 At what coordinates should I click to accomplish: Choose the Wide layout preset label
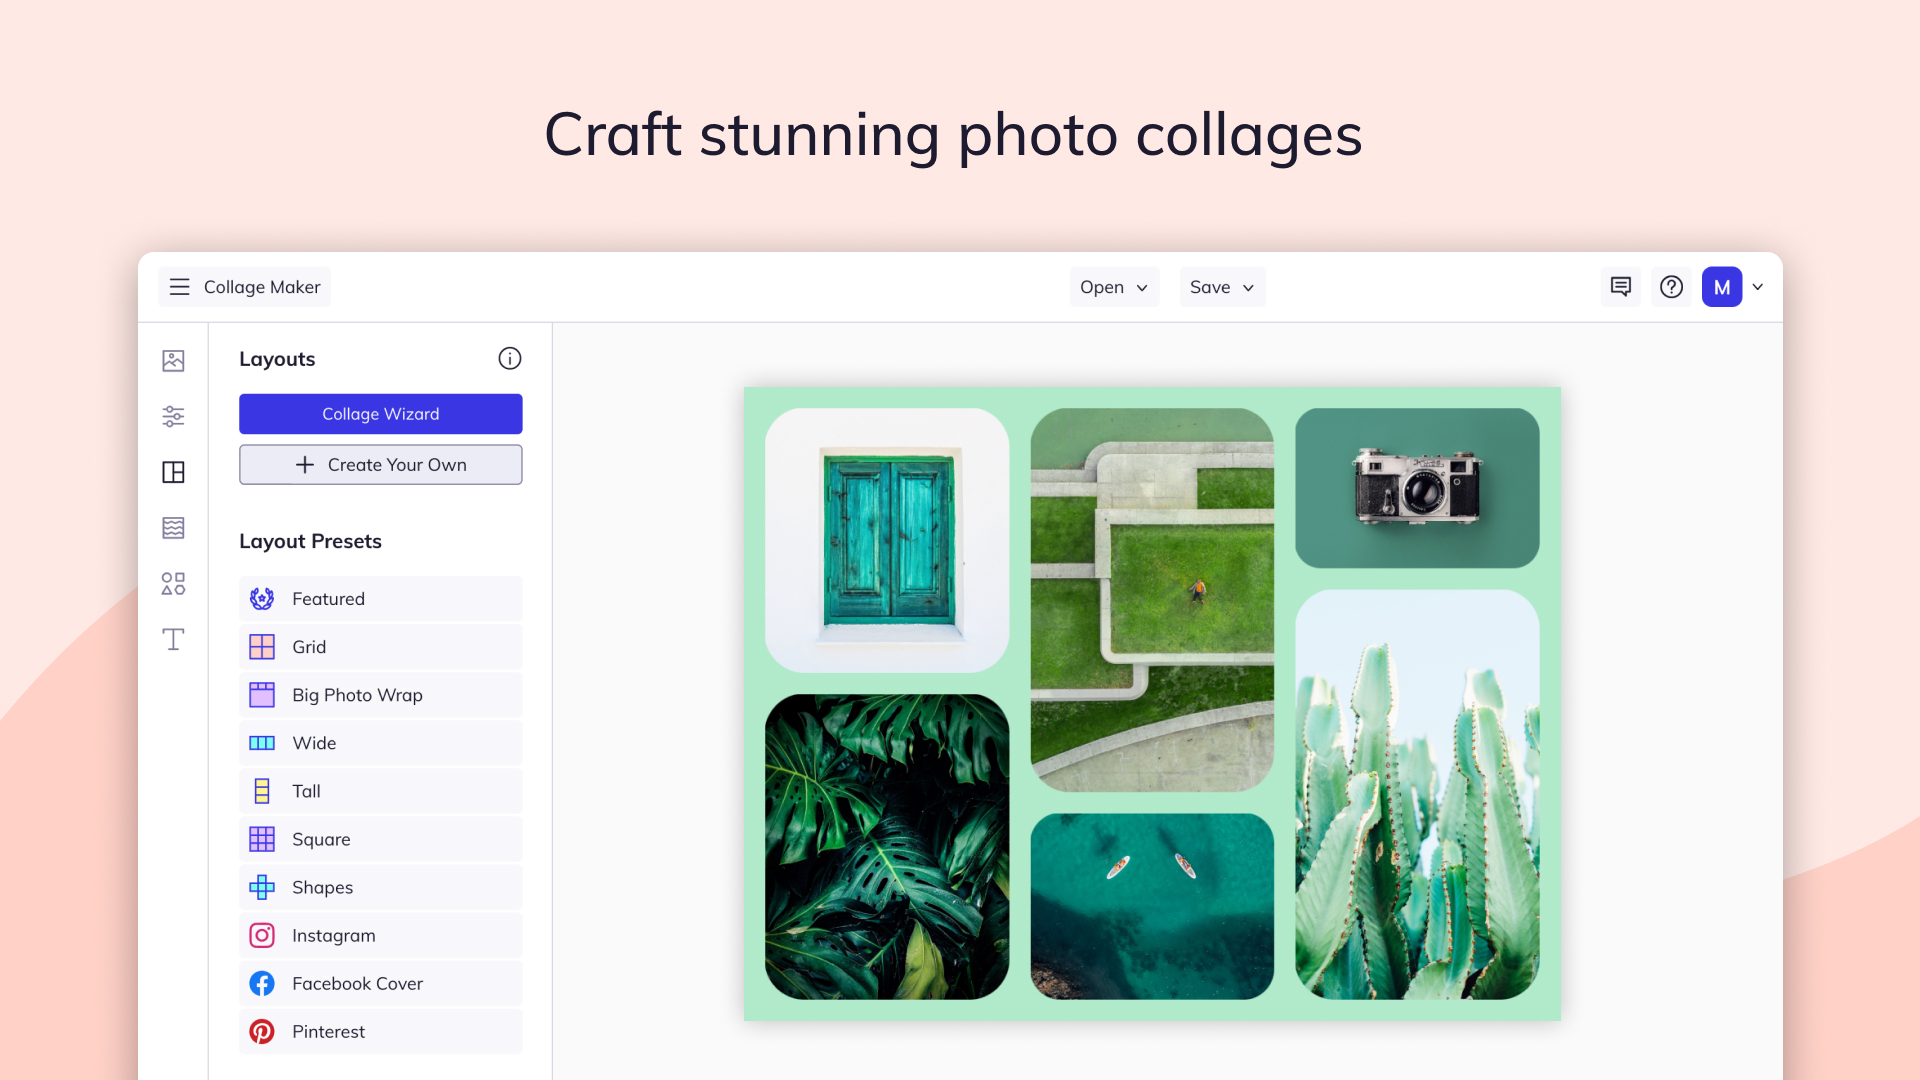(314, 743)
